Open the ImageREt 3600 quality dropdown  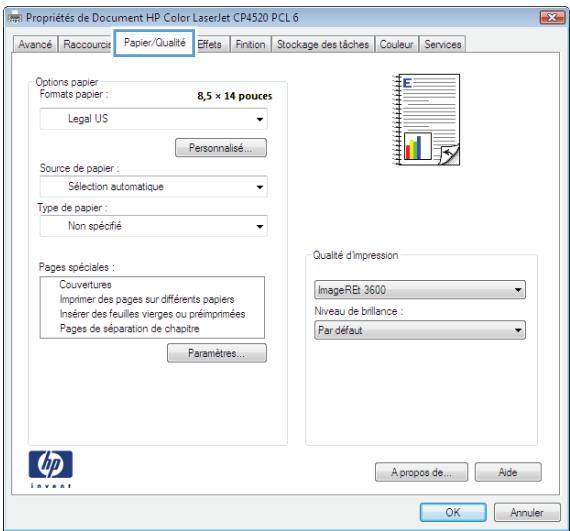[420, 290]
